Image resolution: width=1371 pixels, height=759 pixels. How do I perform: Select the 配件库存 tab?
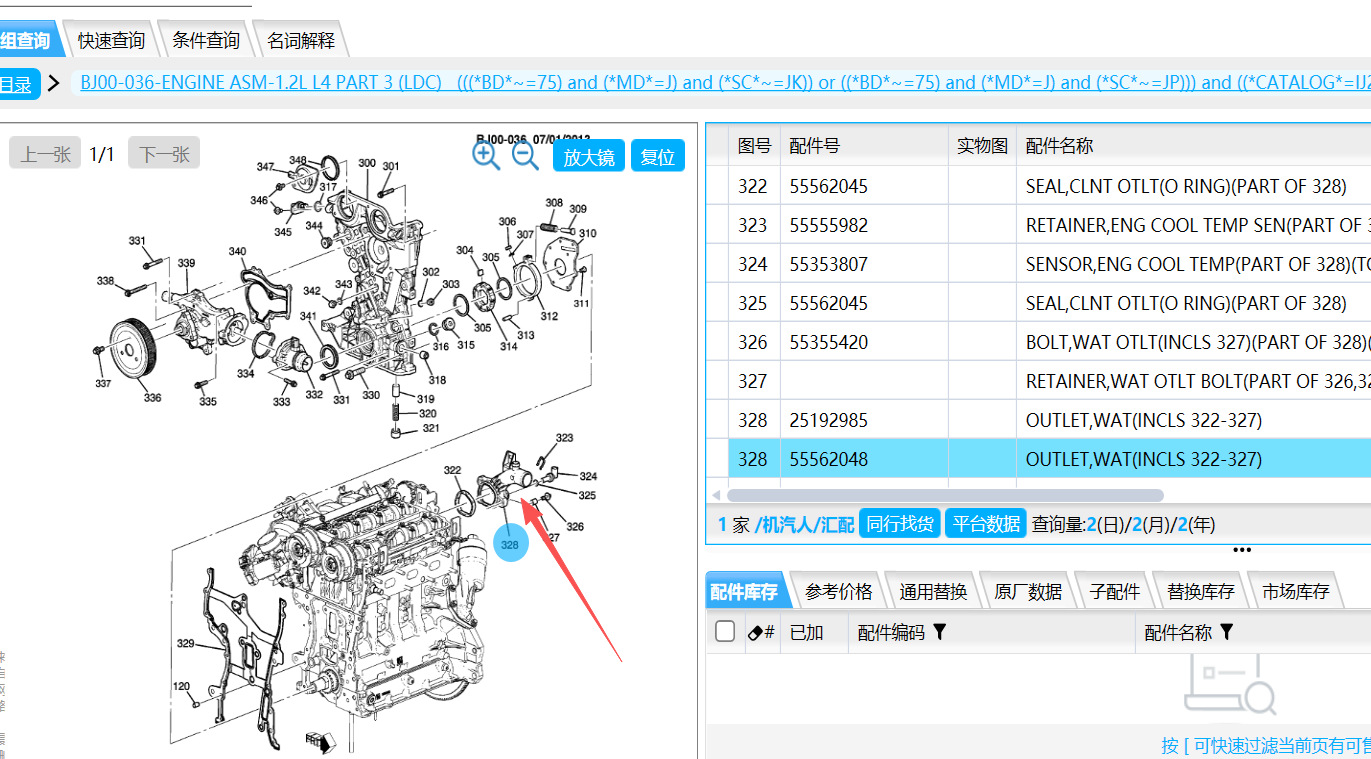click(x=744, y=591)
